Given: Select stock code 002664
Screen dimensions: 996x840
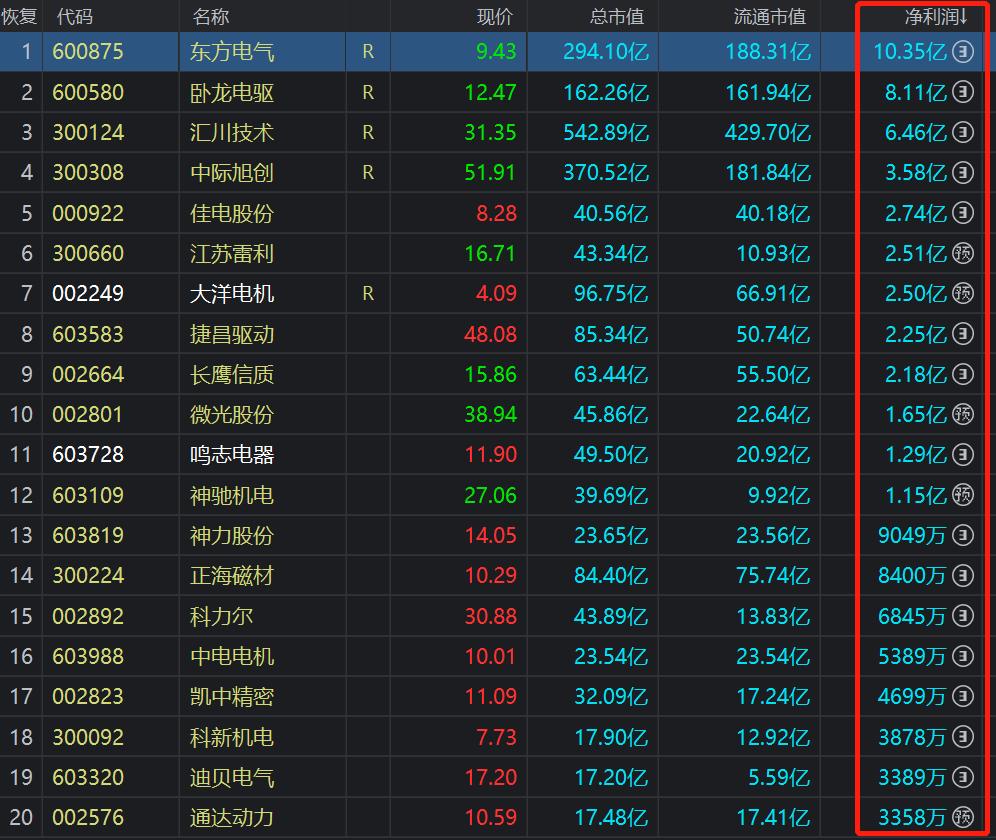Looking at the screenshot, I should pyautogui.click(x=88, y=374).
